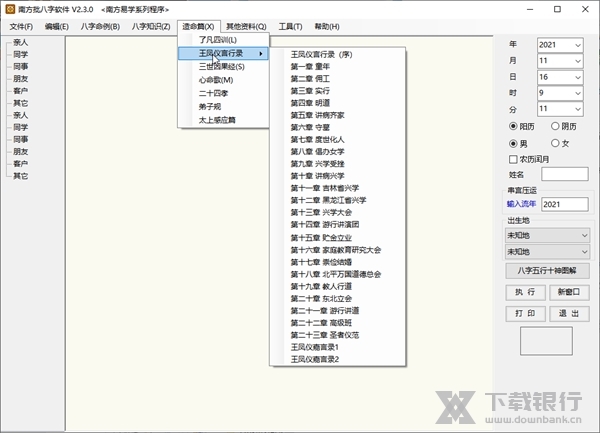Open 王凤仪嘉言录2
The width and height of the screenshot is (600, 433).
[338, 360]
